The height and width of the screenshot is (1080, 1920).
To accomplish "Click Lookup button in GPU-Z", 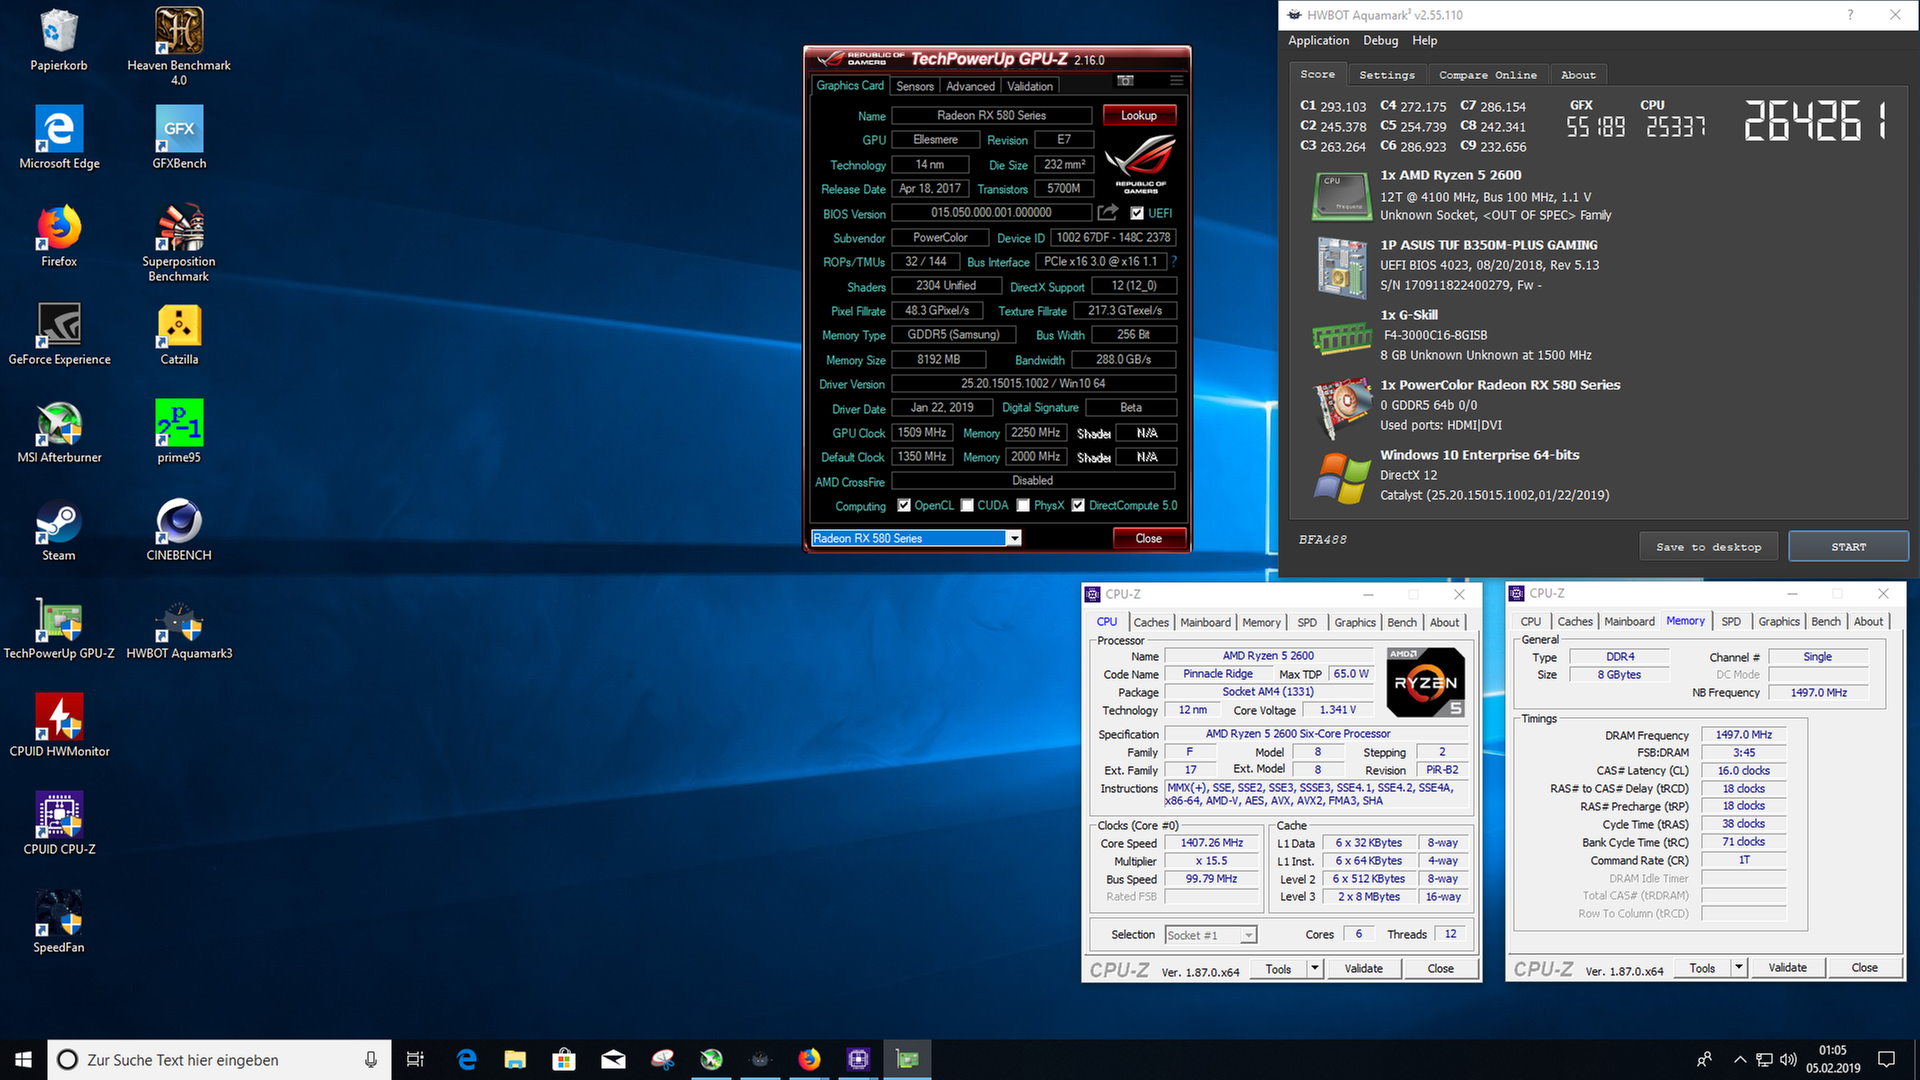I will pyautogui.click(x=1139, y=115).
